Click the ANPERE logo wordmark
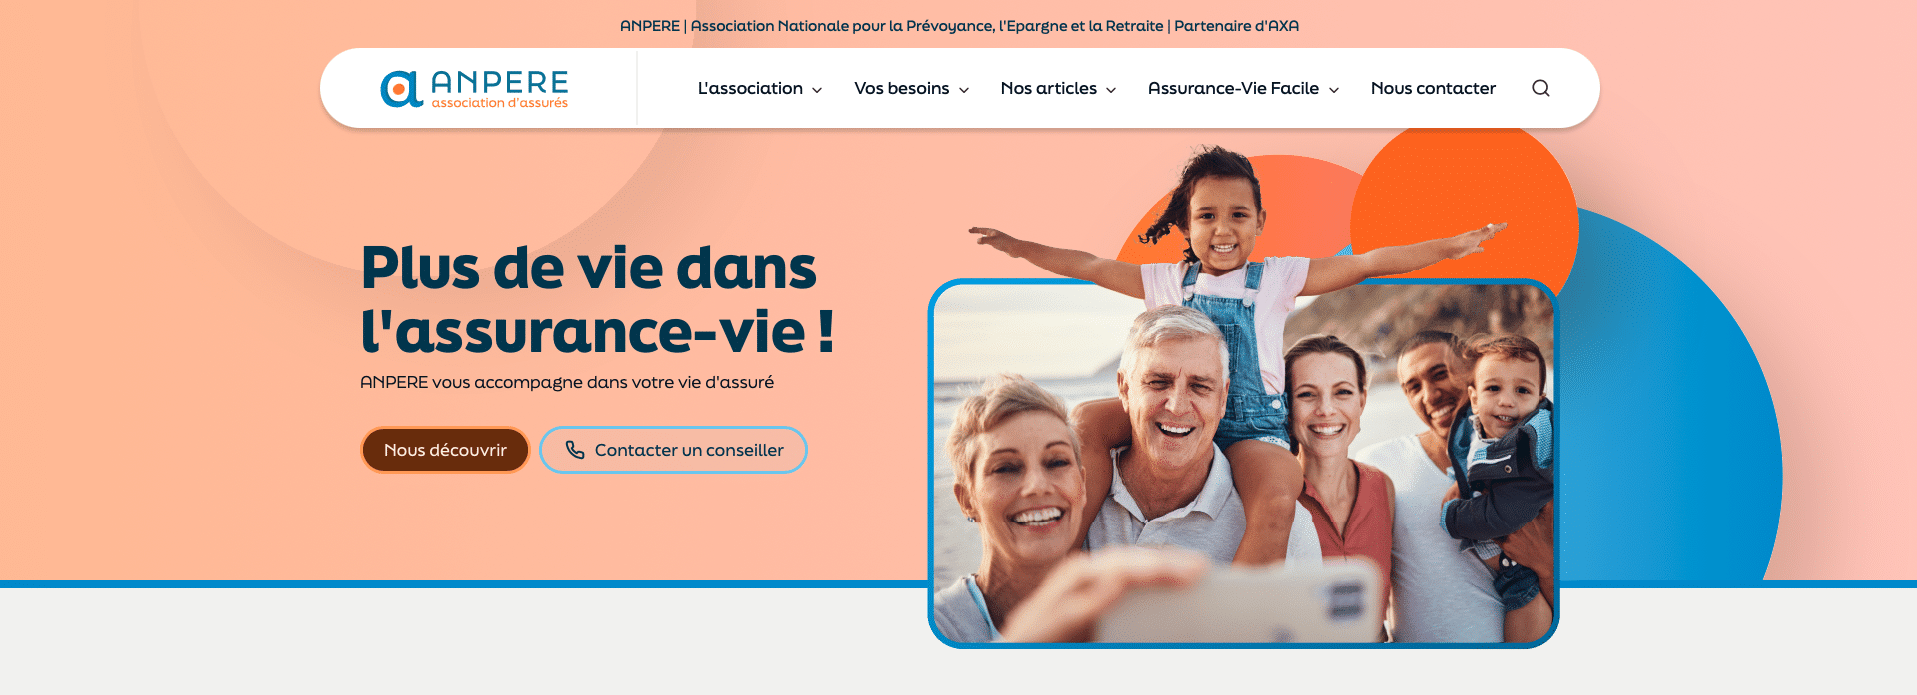 pos(500,82)
